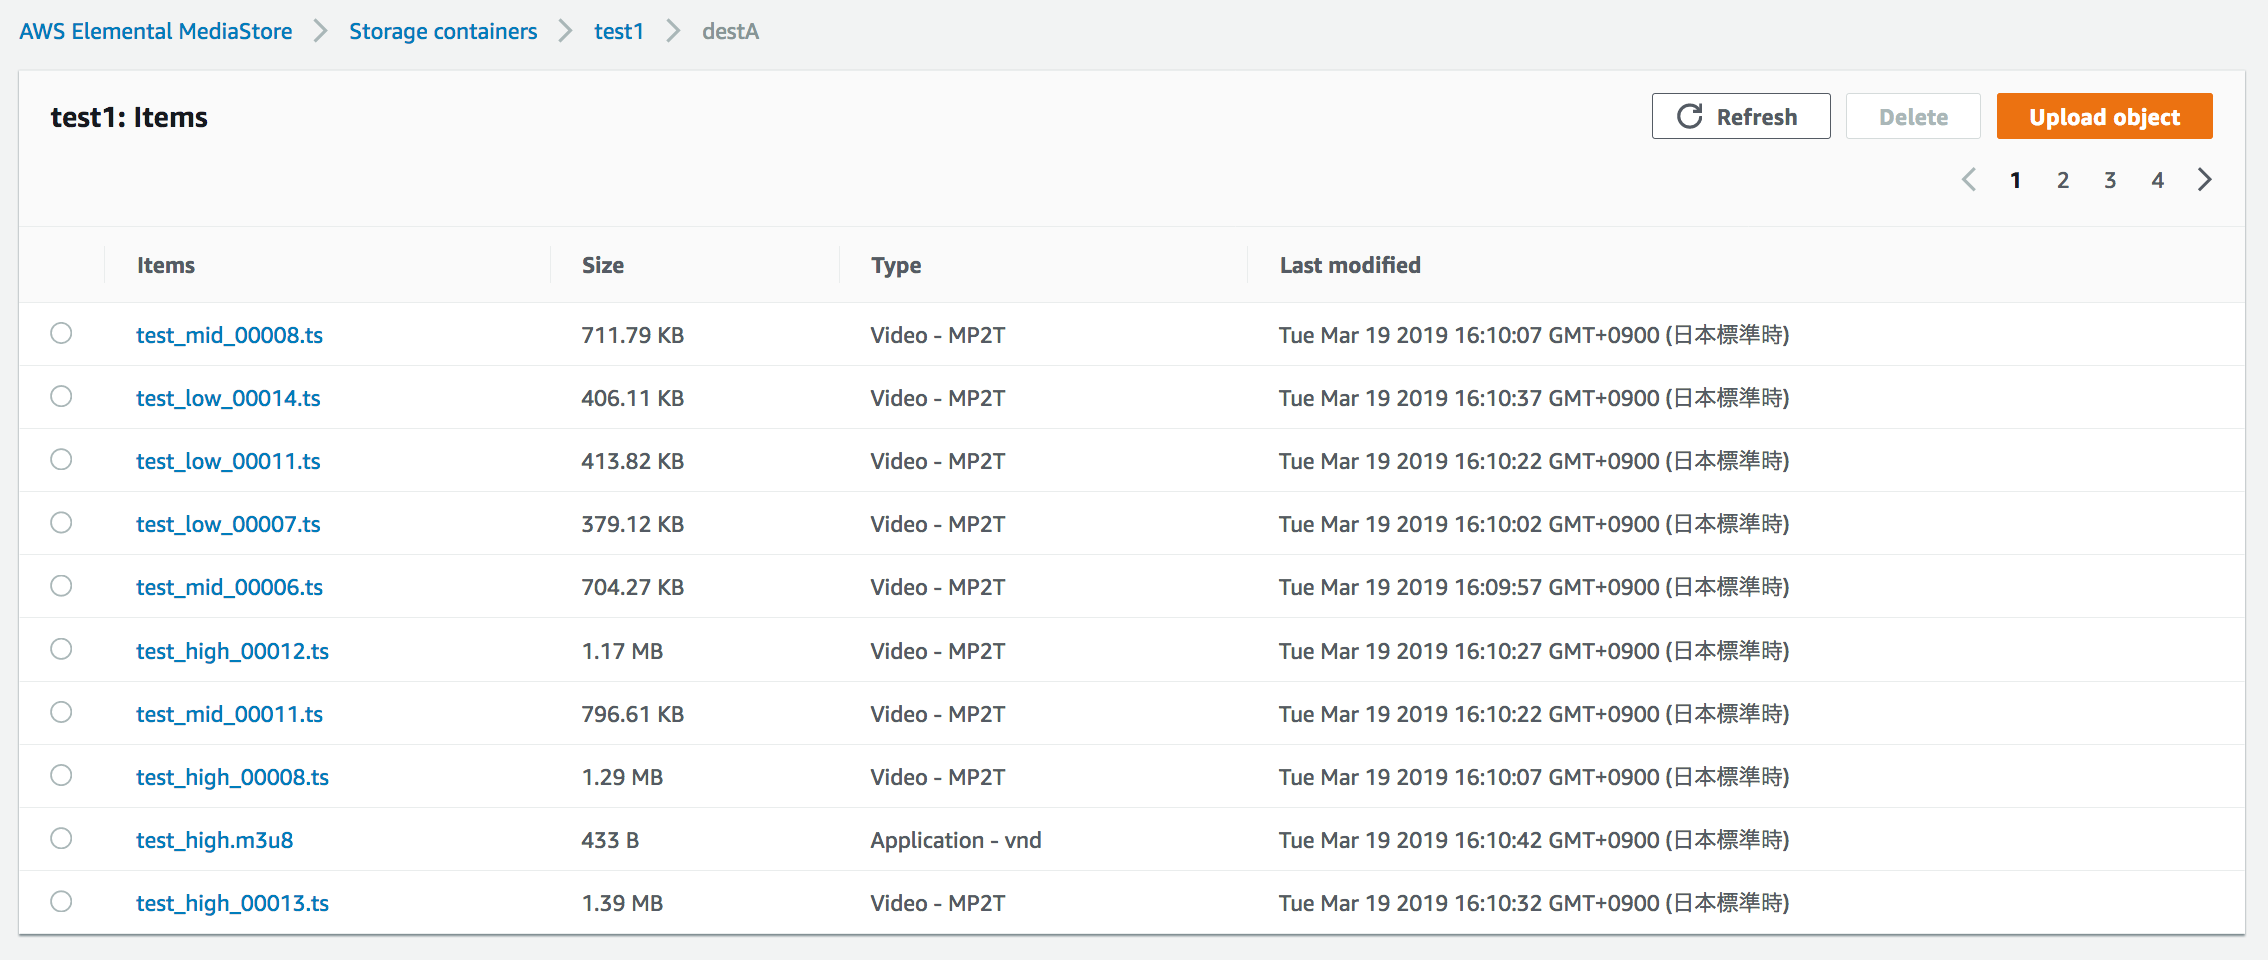Open AWS Elemental MediaStore breadcrumb
Viewport: 2268px width, 960px height.
156,31
